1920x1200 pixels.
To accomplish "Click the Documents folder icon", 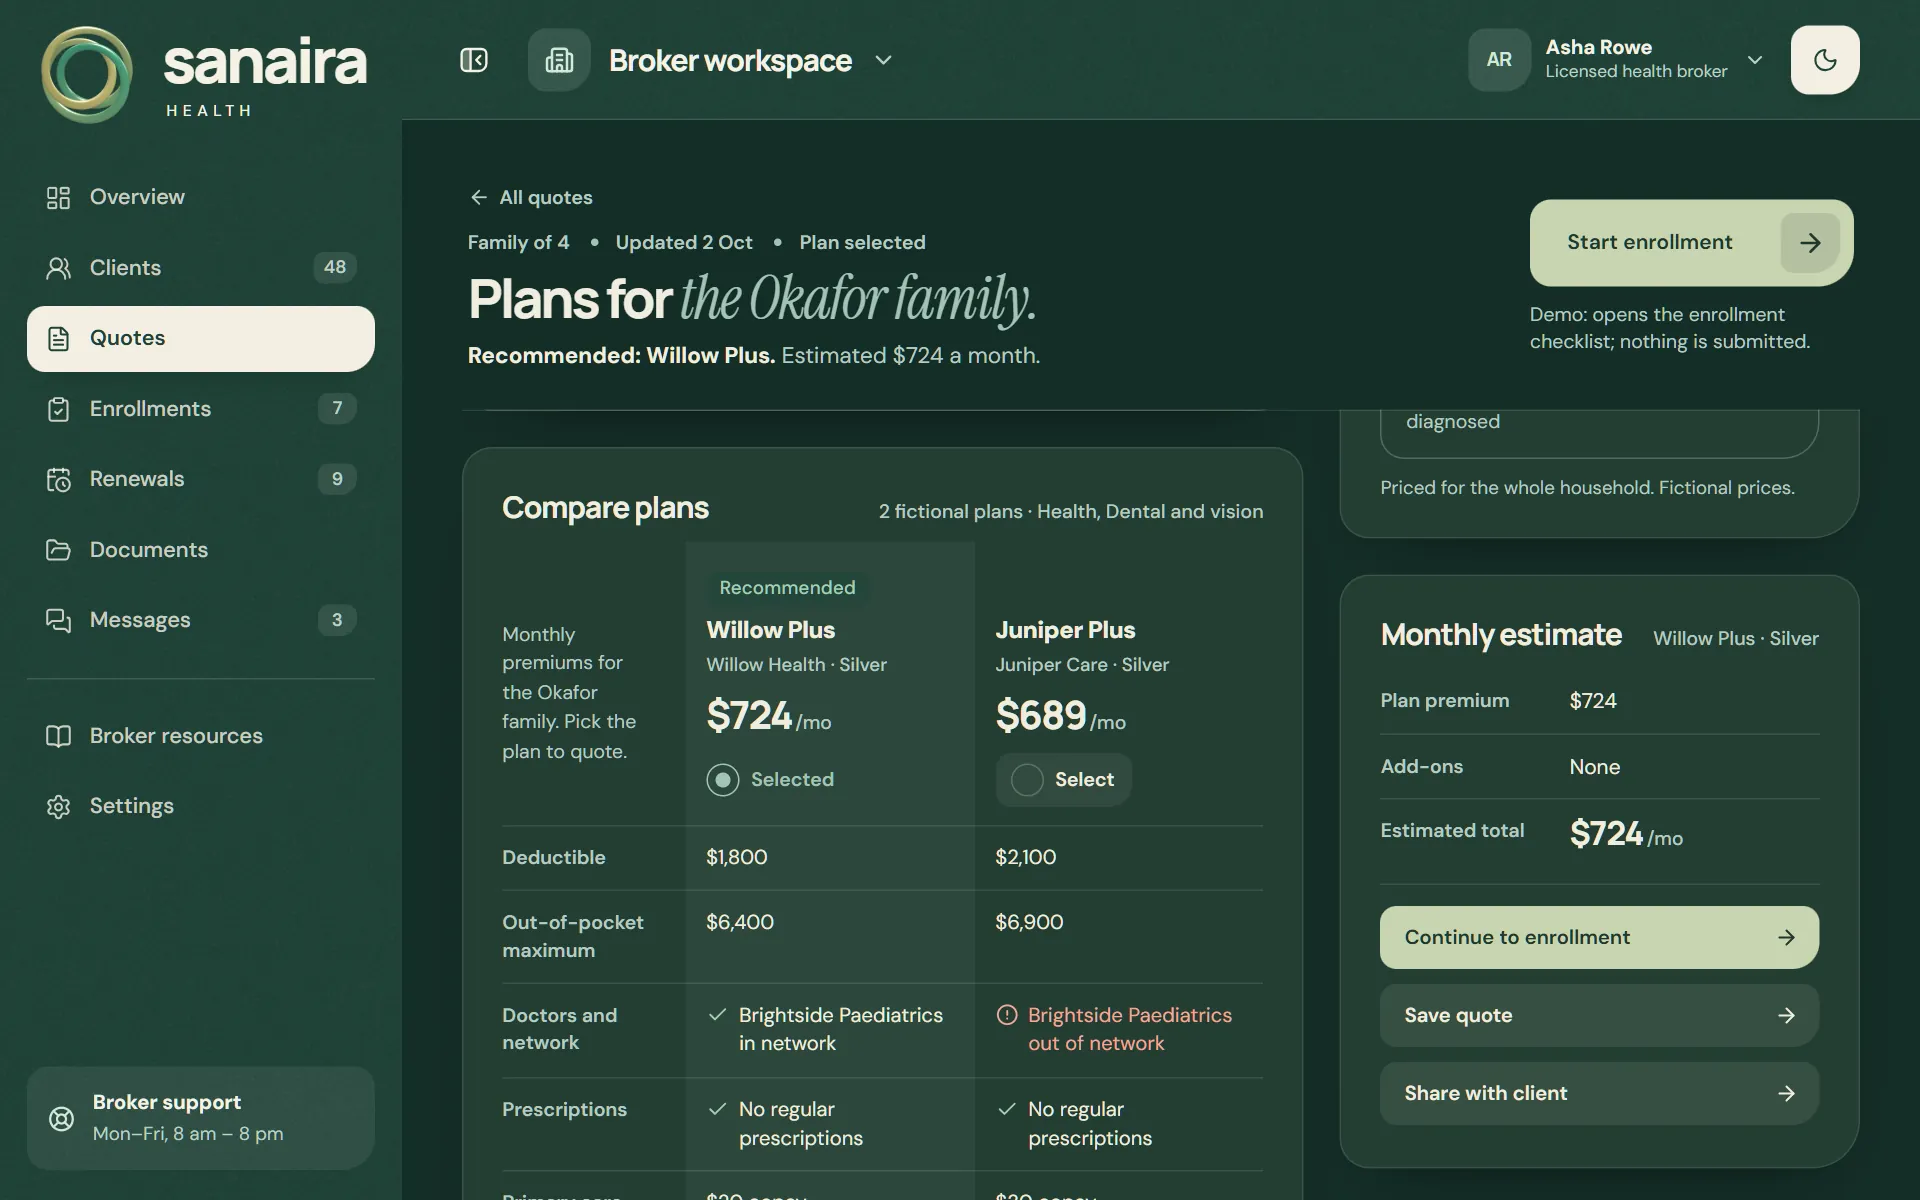I will tap(59, 550).
